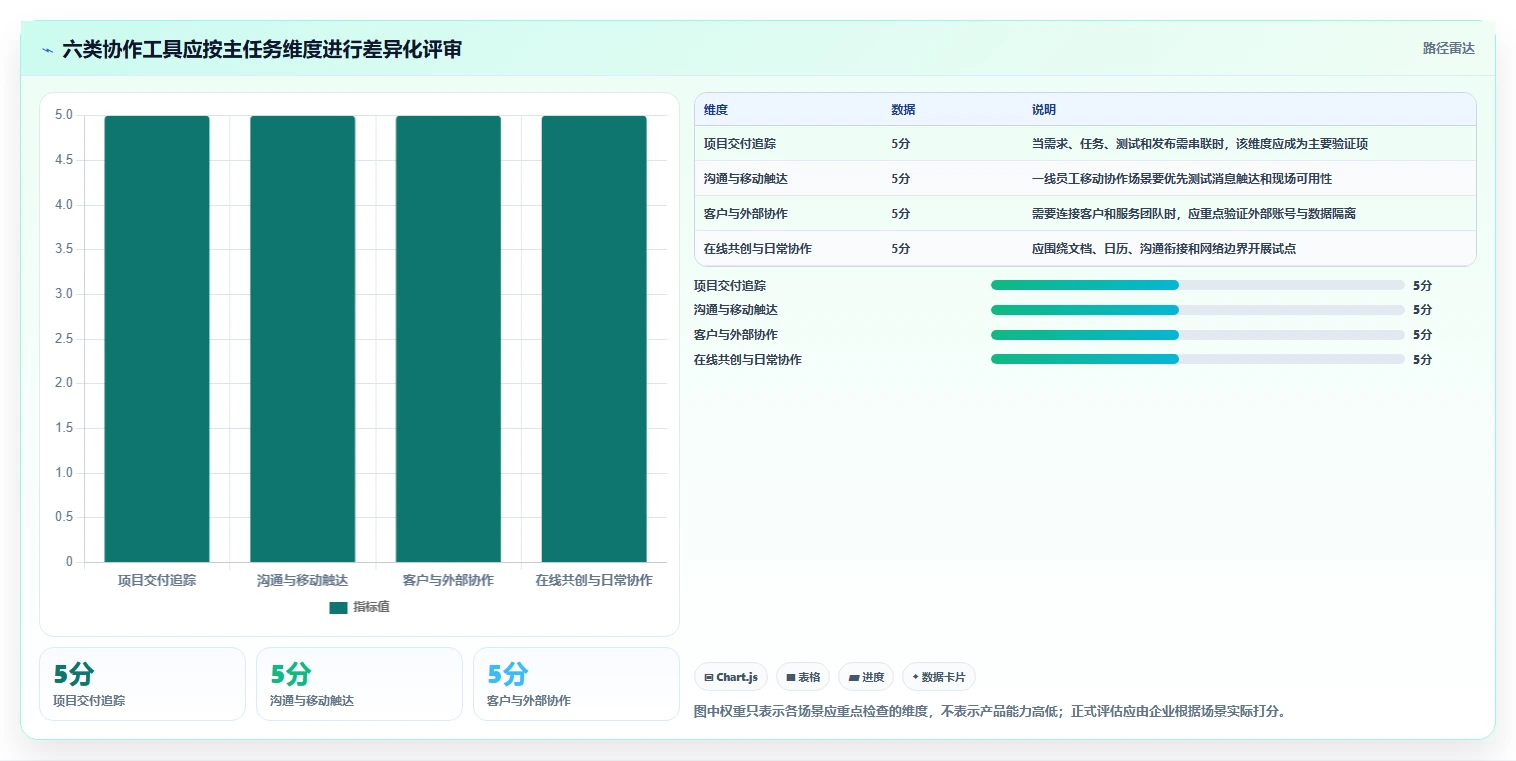The height and width of the screenshot is (761, 1516).
Task: Click table cell 在线共创与日常协作
Action: (x=758, y=249)
